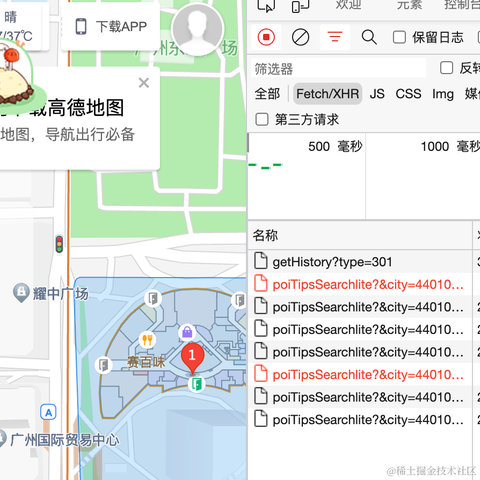Screen dimensions: 480x480
Task: Clear the network log
Action: [x=300, y=37]
